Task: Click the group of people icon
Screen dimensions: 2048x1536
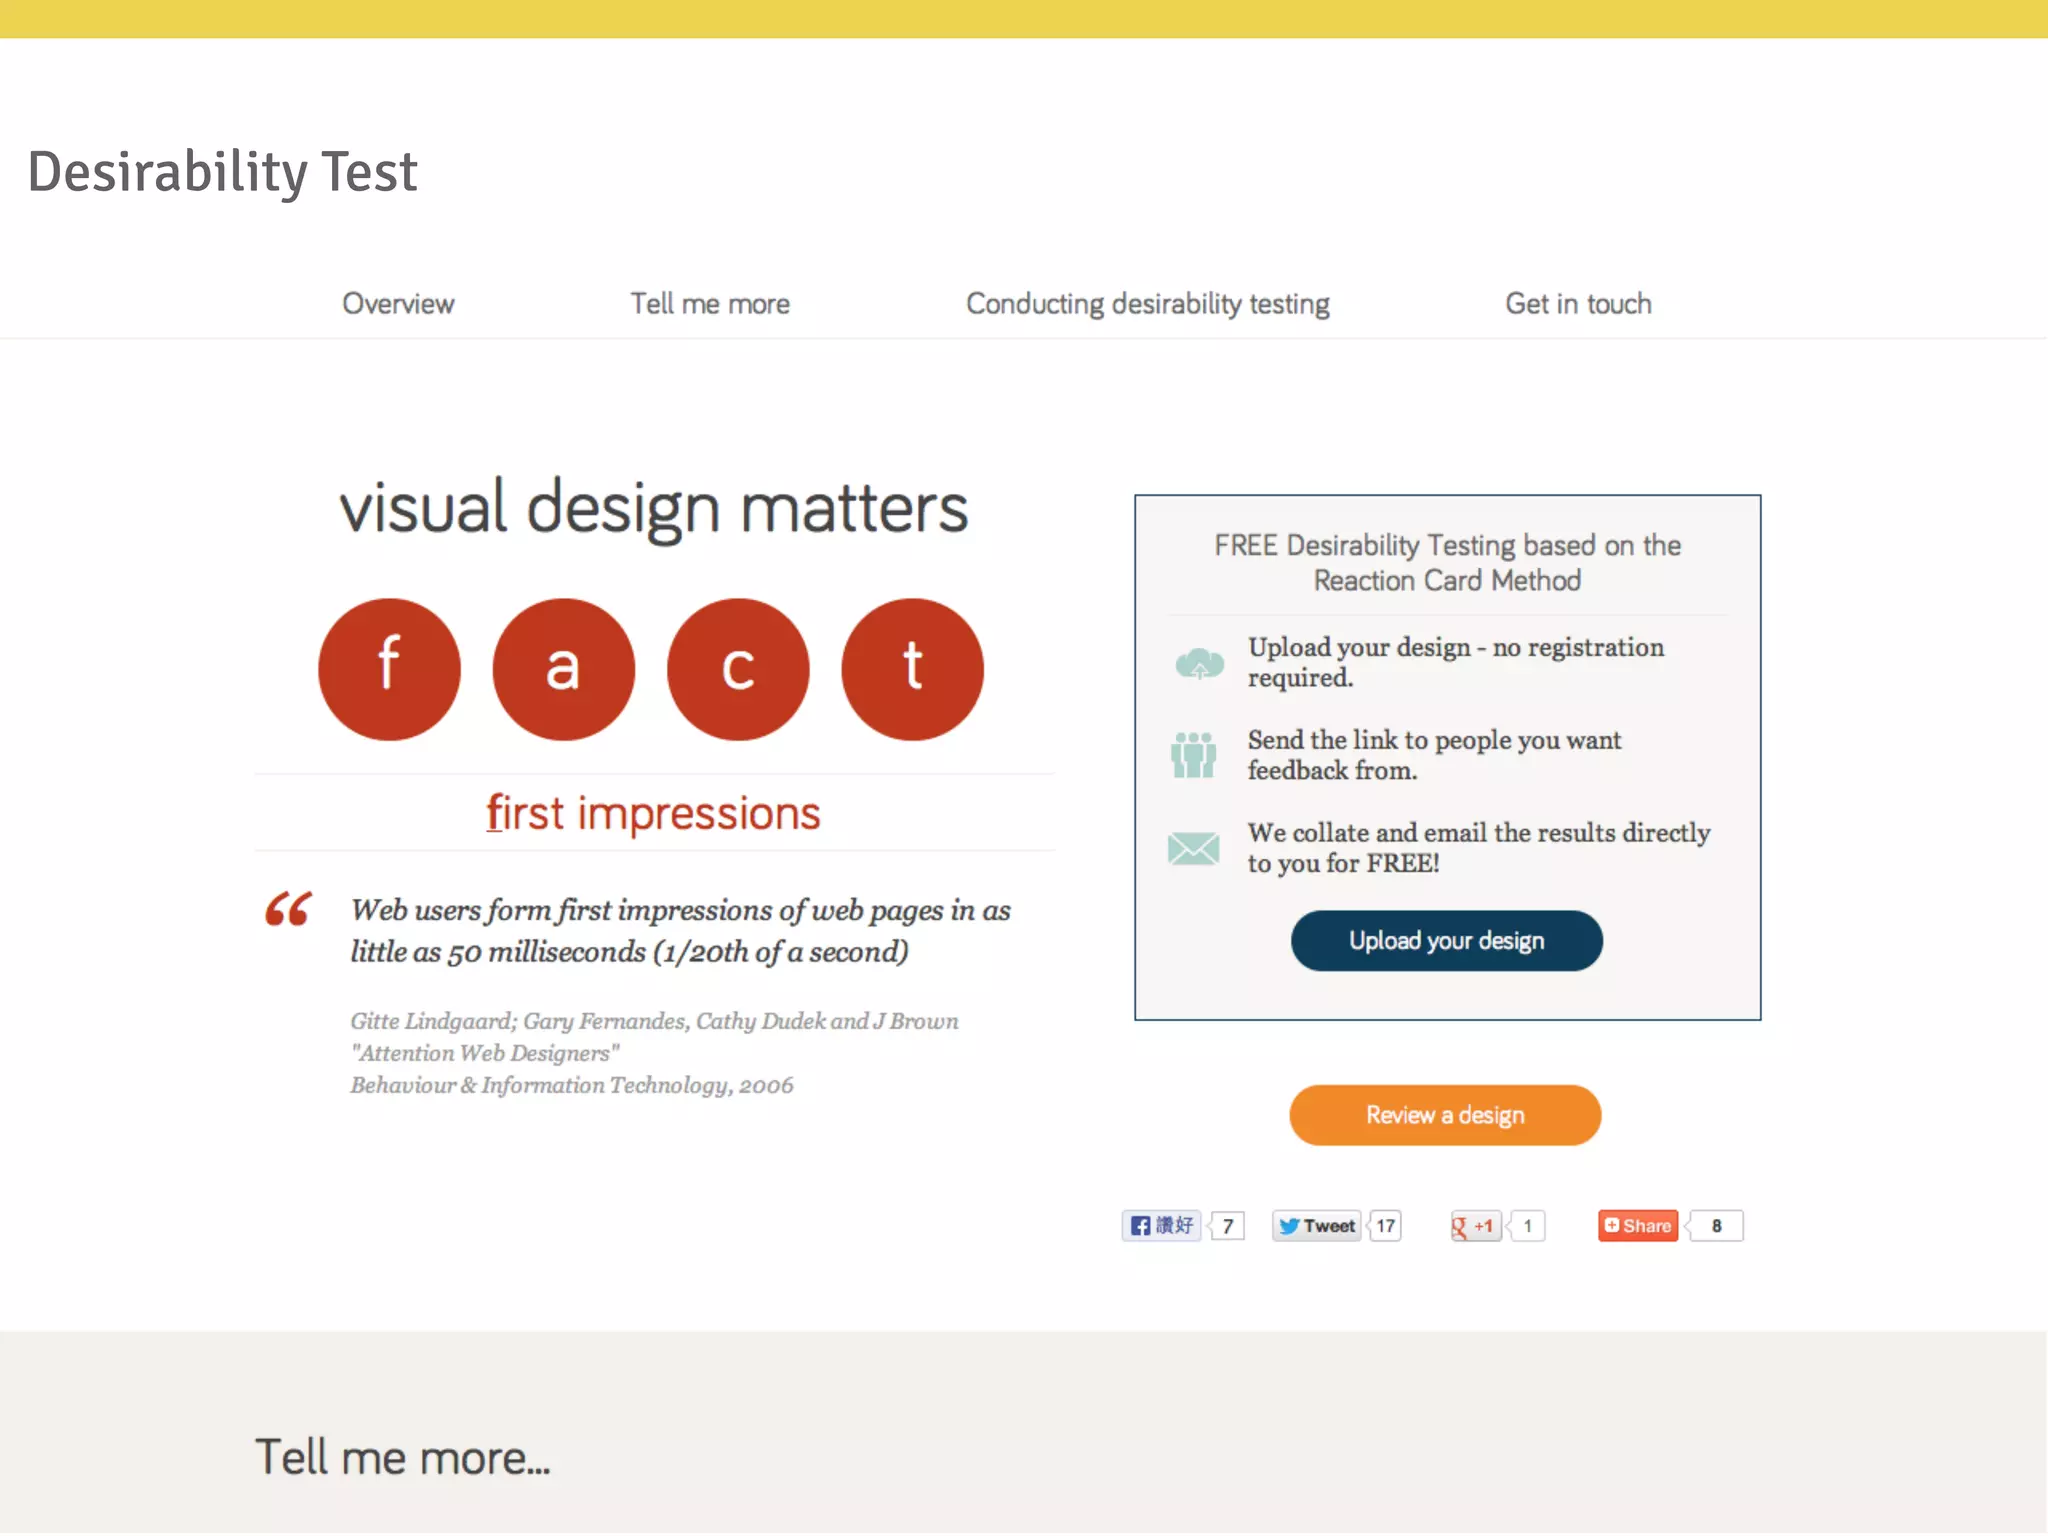Action: [x=1193, y=755]
